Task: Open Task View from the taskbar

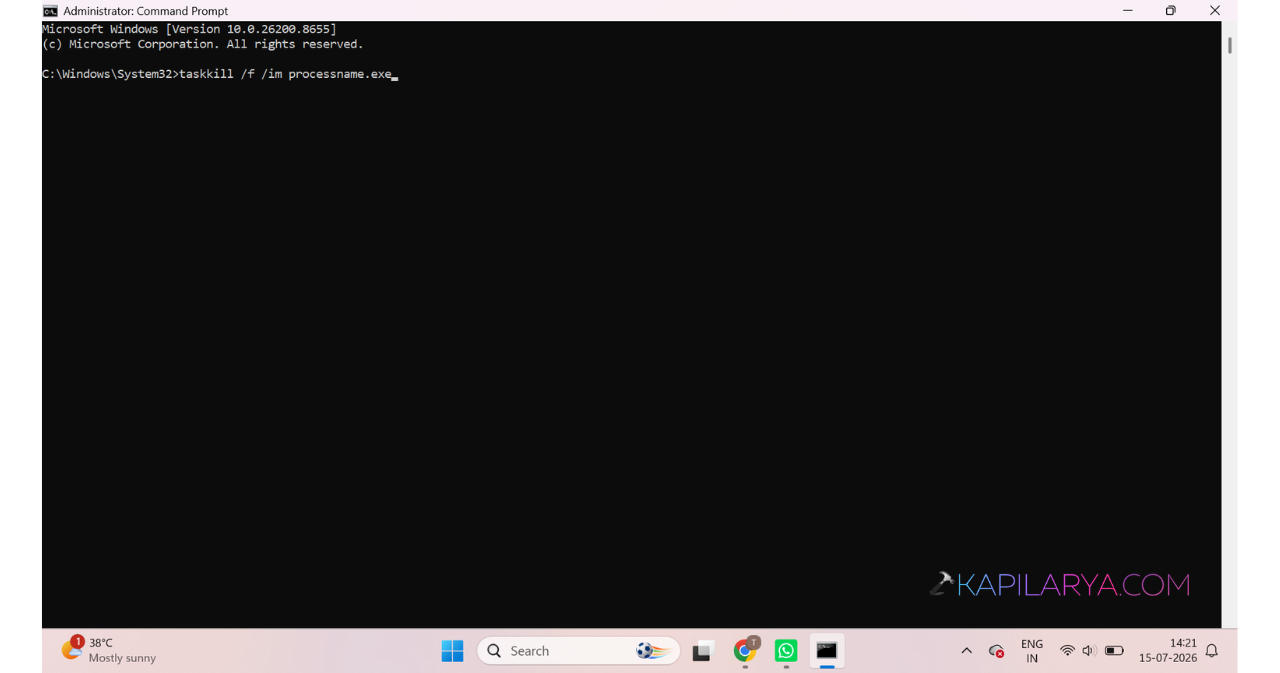Action: point(703,652)
